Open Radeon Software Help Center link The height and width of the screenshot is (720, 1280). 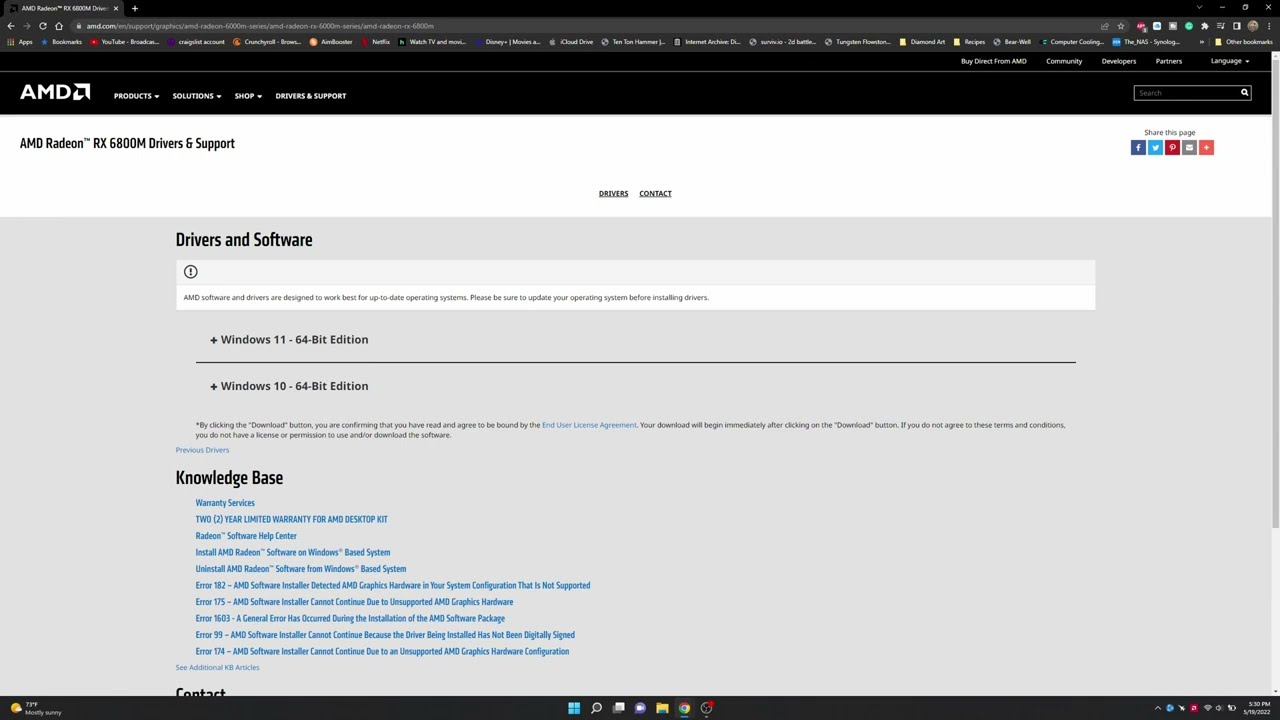(x=246, y=536)
